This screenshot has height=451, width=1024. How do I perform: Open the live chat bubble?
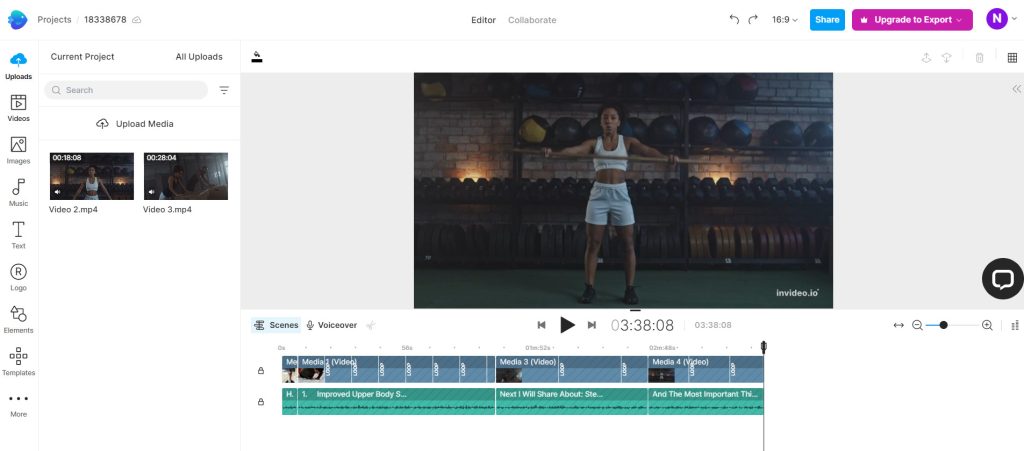[x=1002, y=279]
